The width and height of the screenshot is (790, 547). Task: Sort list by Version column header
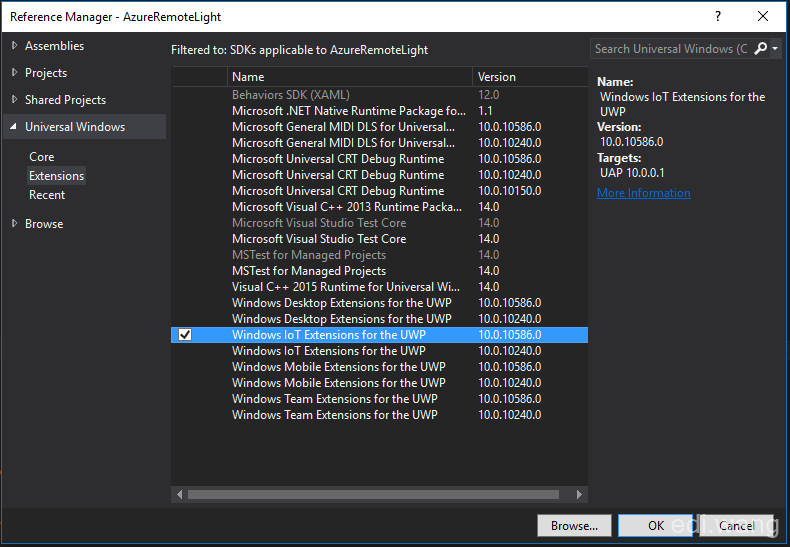(530, 77)
